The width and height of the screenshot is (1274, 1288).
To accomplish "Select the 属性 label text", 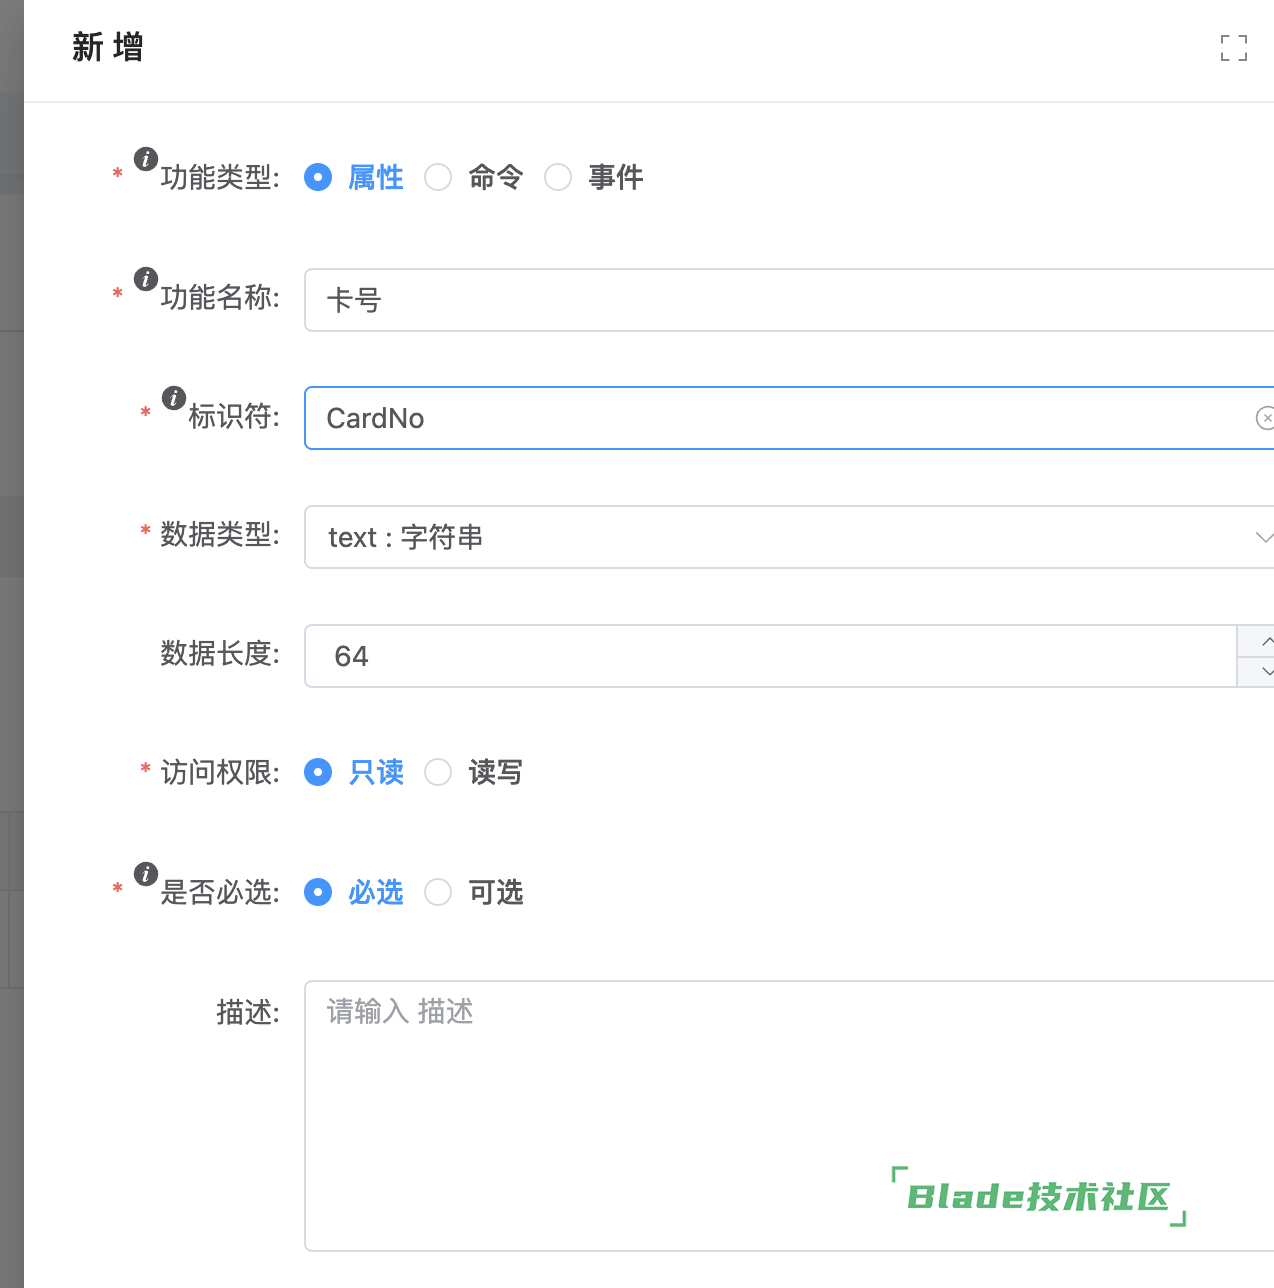I will pyautogui.click(x=375, y=177).
